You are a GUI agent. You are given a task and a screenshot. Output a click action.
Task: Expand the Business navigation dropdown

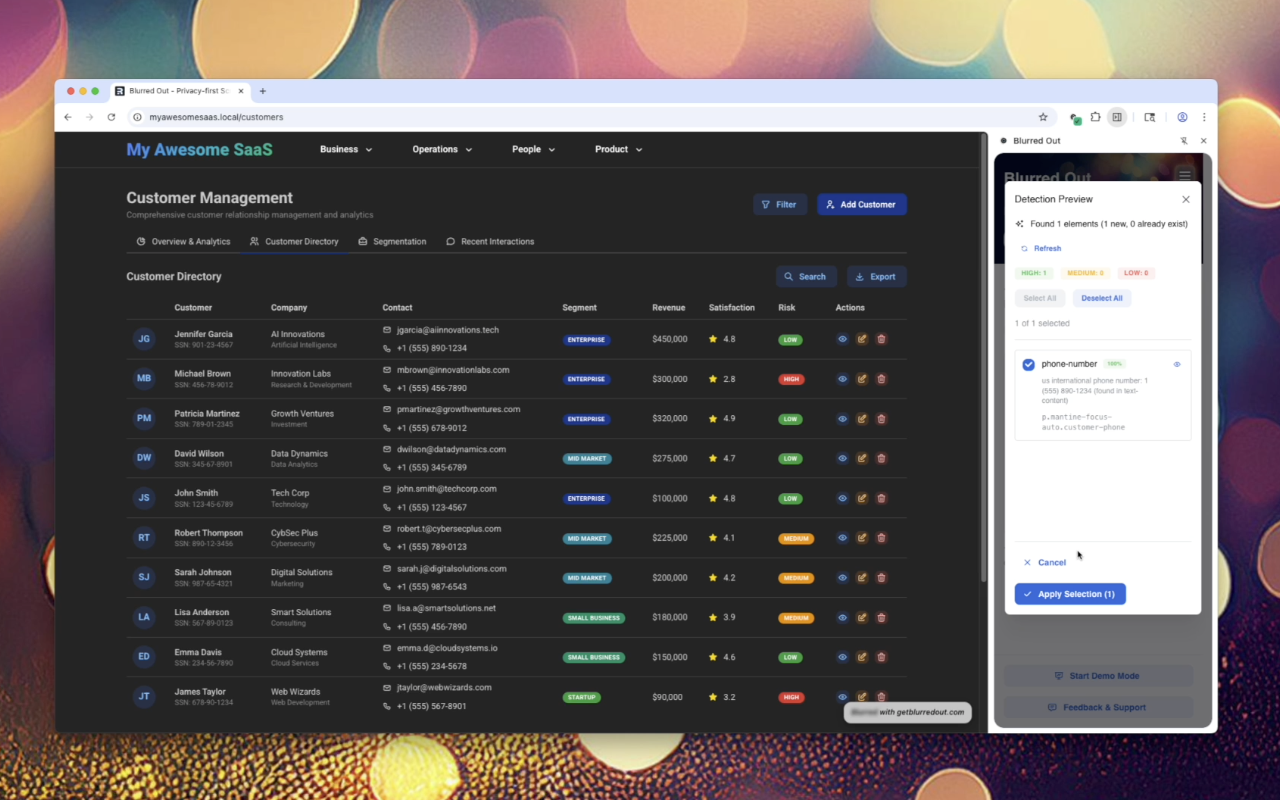click(x=346, y=149)
